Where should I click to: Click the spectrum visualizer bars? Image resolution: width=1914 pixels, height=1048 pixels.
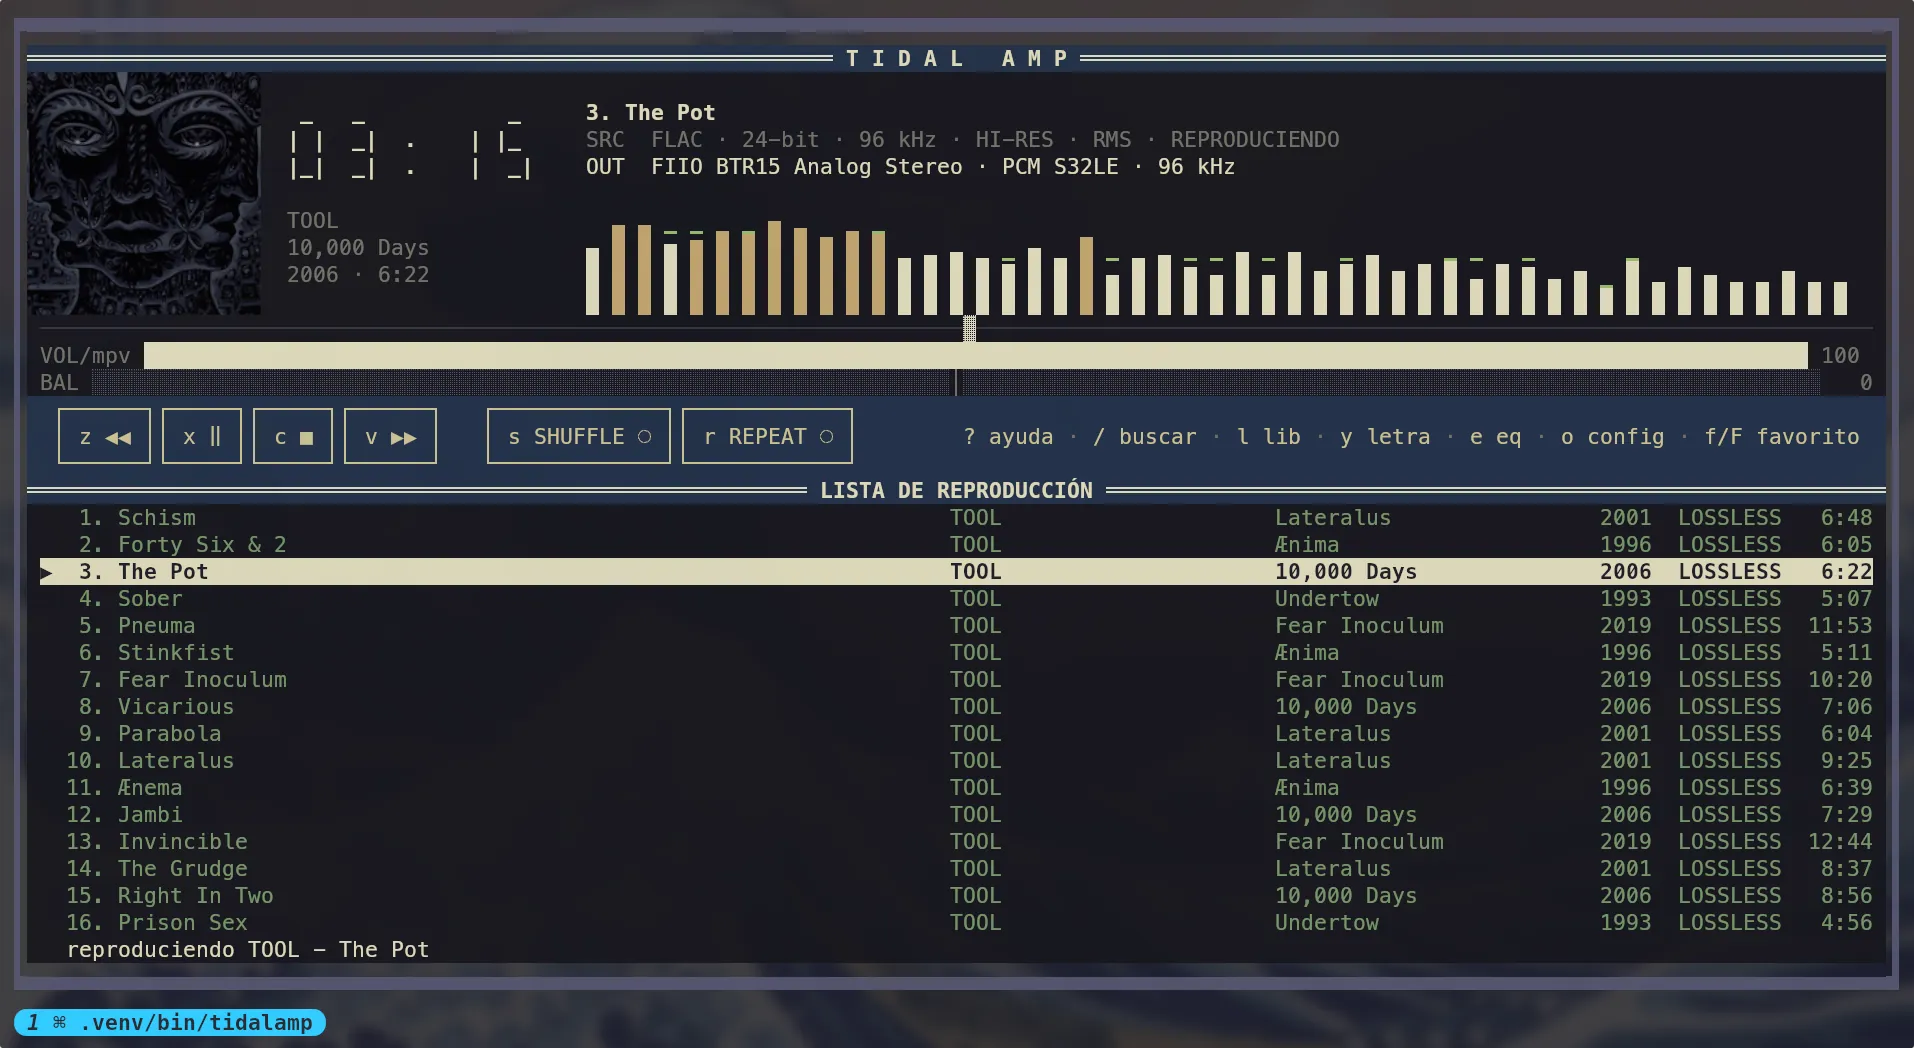(x=1216, y=268)
